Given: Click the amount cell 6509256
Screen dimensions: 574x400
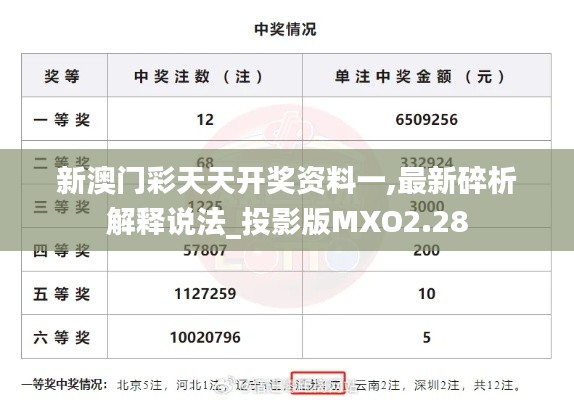Looking at the screenshot, I should pyautogui.click(x=426, y=120).
